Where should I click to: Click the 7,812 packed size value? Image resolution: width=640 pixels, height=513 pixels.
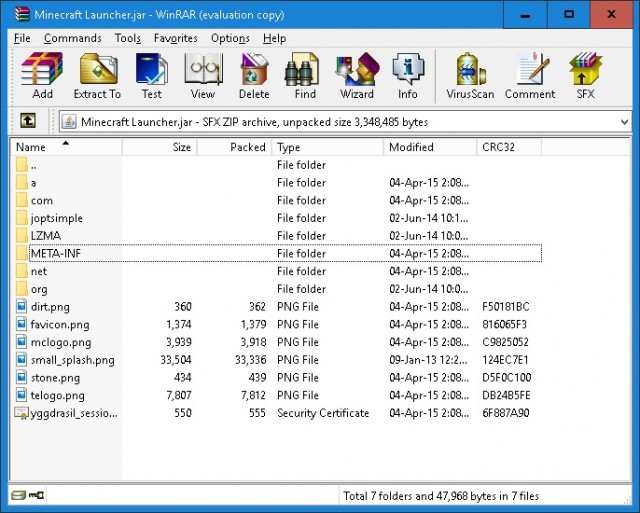(x=253, y=395)
